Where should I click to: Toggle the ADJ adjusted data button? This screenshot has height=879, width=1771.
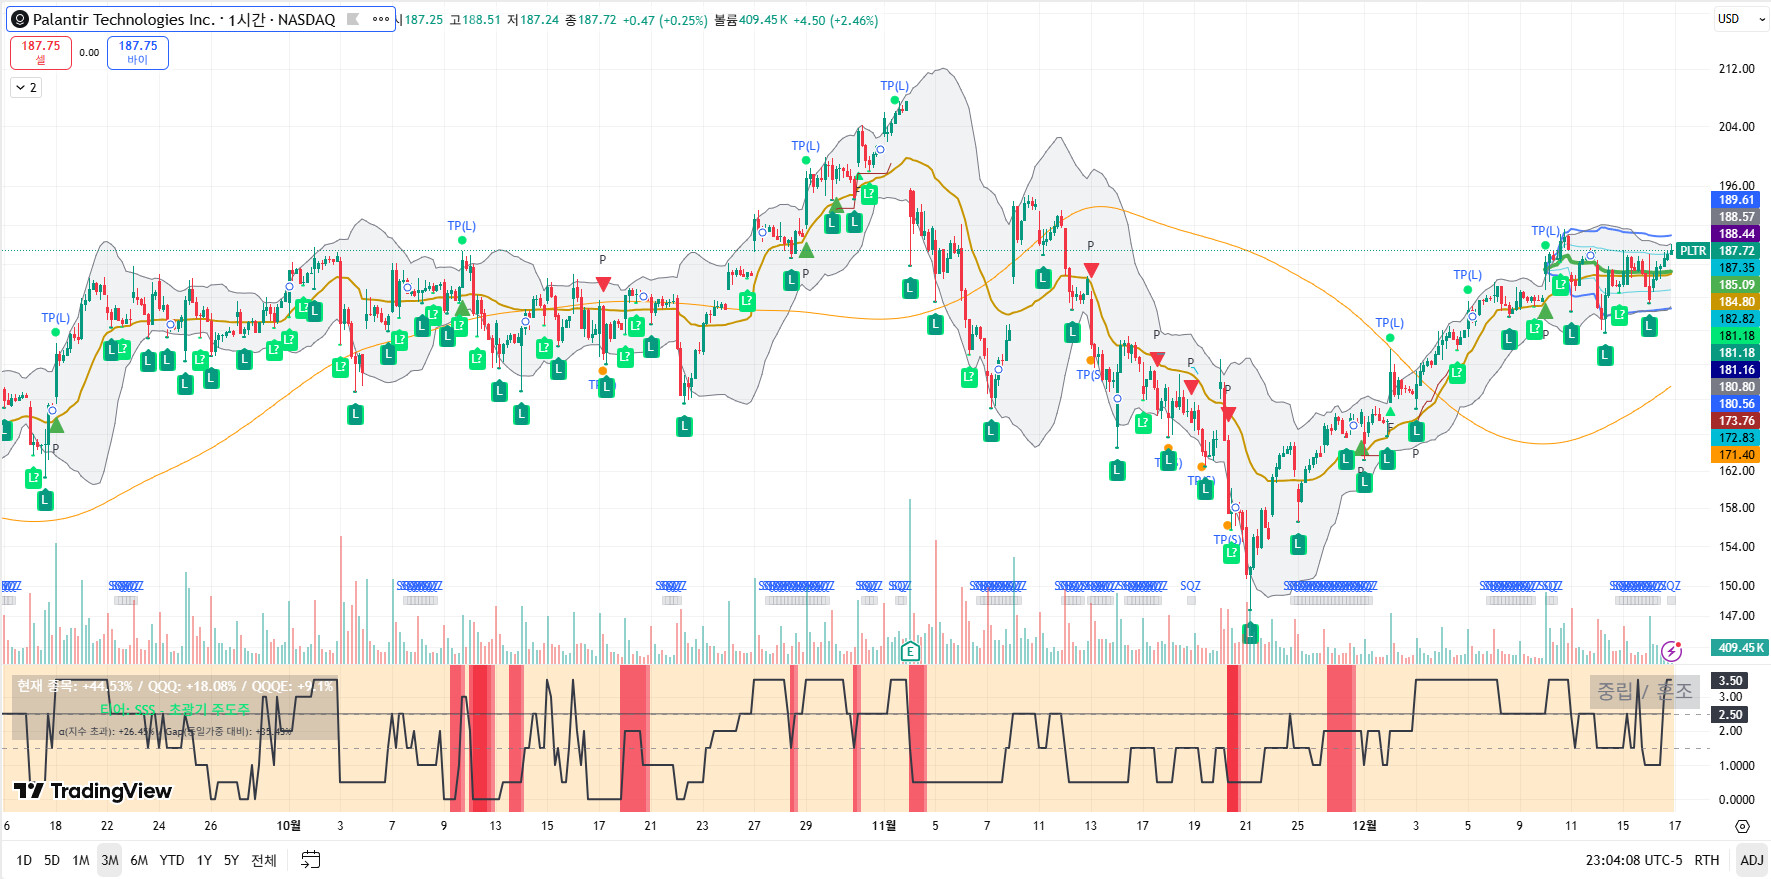pos(1752,860)
